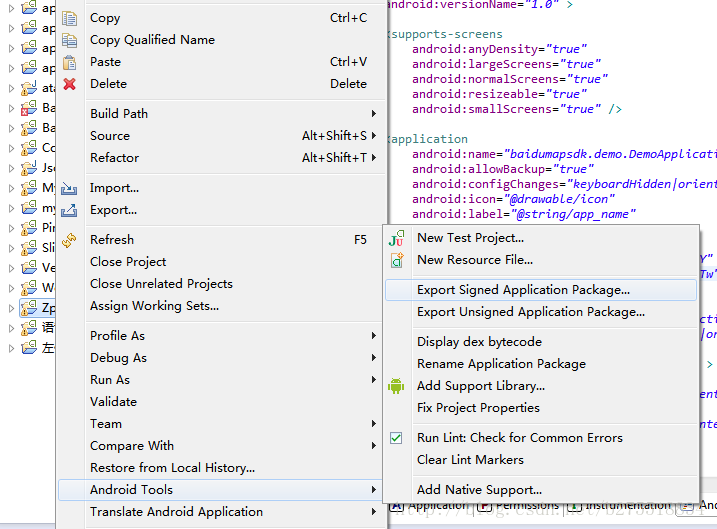The height and width of the screenshot is (529, 717).
Task: Open the Compare With submenu arrow
Action: coord(374,445)
